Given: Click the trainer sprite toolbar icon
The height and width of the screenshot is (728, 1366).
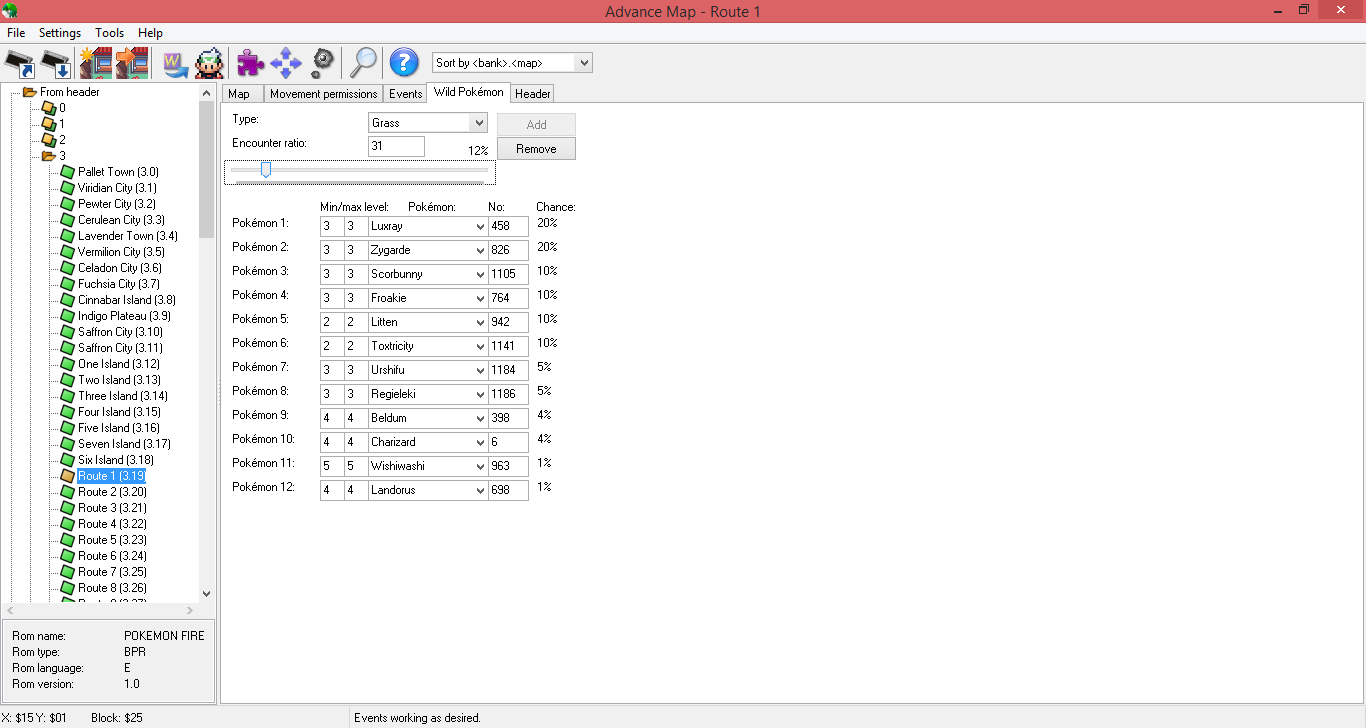Looking at the screenshot, I should (x=209, y=63).
